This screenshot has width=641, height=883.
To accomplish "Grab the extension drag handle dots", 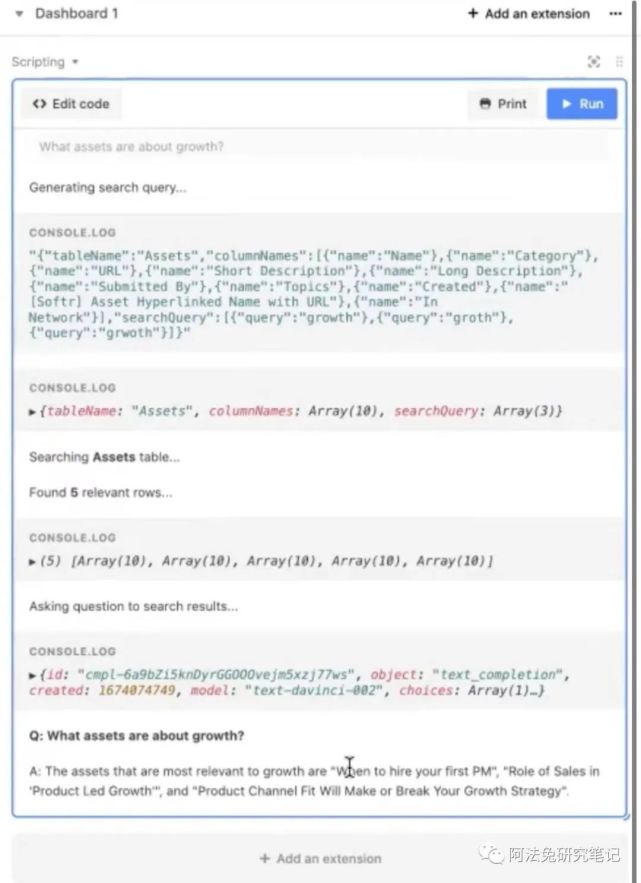I will point(619,61).
